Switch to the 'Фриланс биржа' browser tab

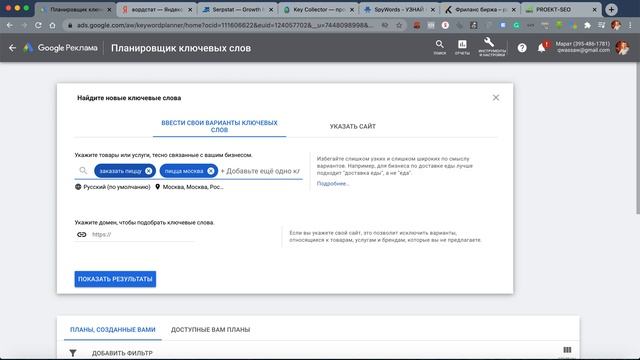479,9
